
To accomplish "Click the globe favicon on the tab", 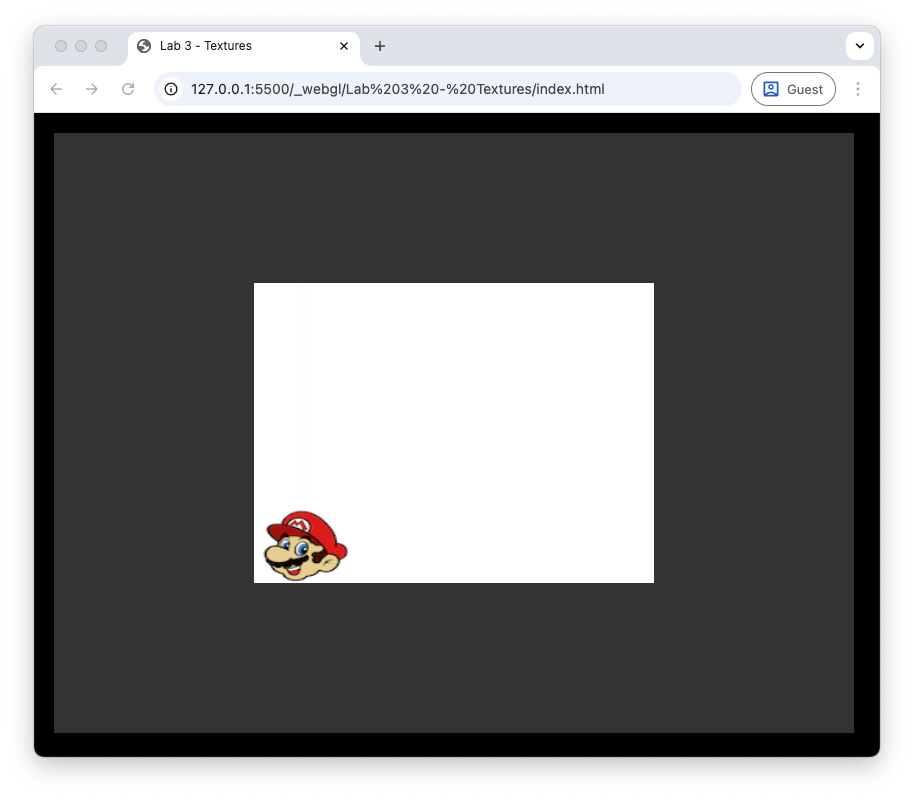I will click(x=144, y=46).
